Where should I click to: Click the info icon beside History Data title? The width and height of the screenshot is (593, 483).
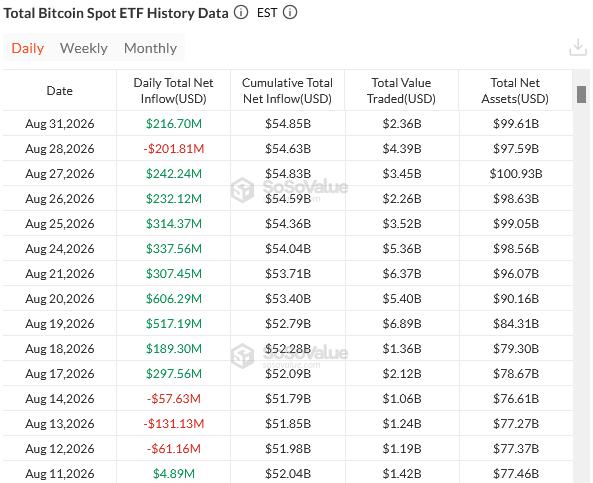241,13
